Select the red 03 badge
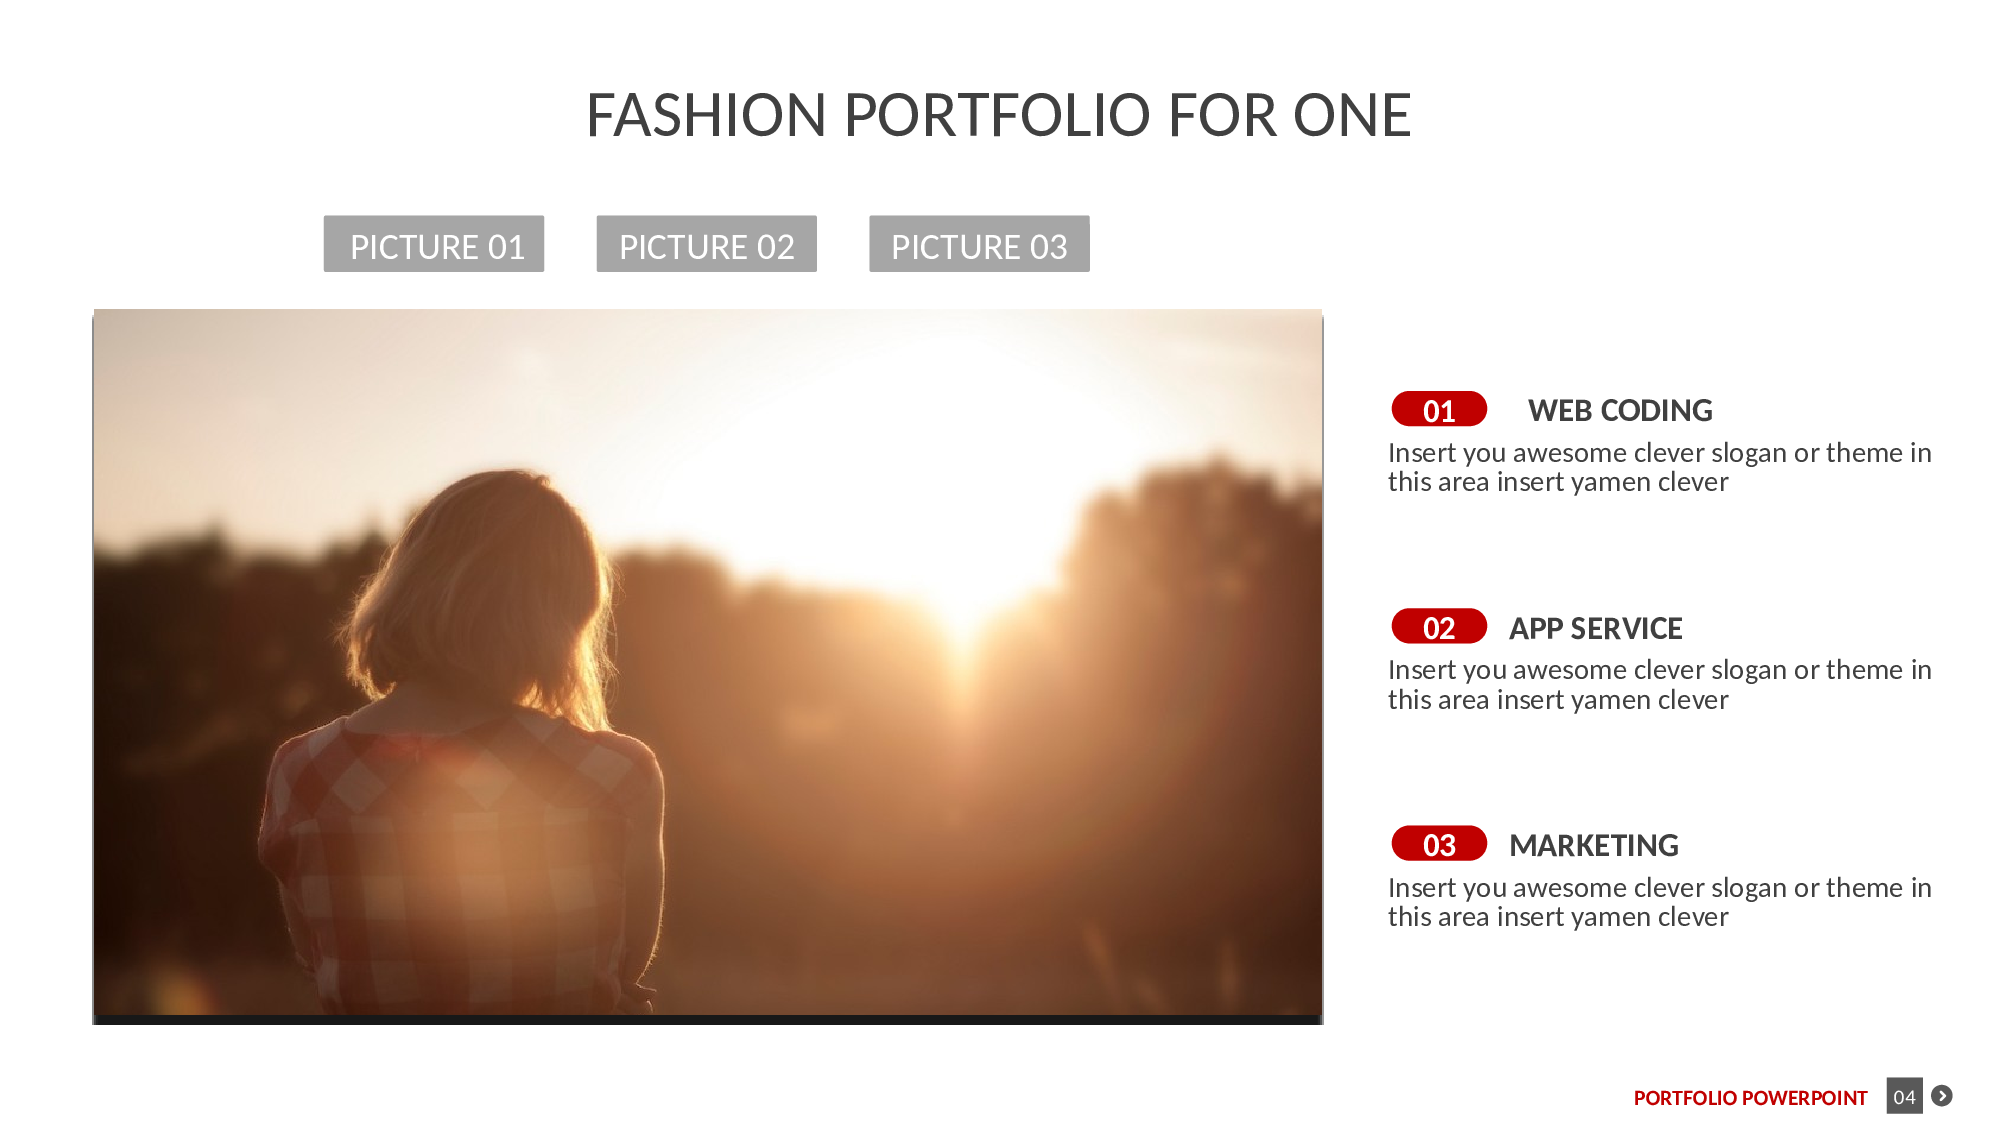 1439,844
